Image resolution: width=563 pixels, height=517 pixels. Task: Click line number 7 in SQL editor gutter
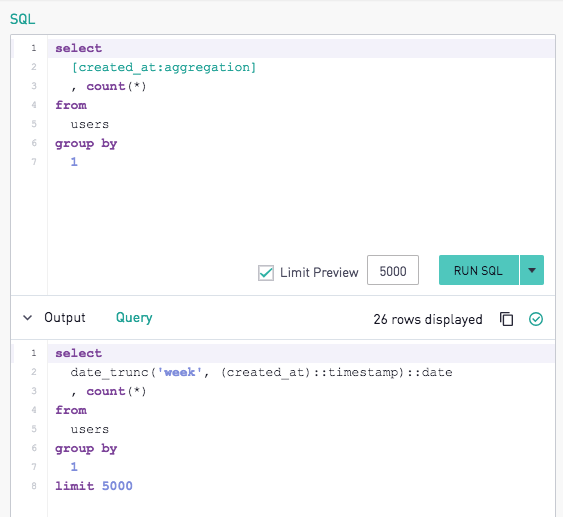[34, 162]
